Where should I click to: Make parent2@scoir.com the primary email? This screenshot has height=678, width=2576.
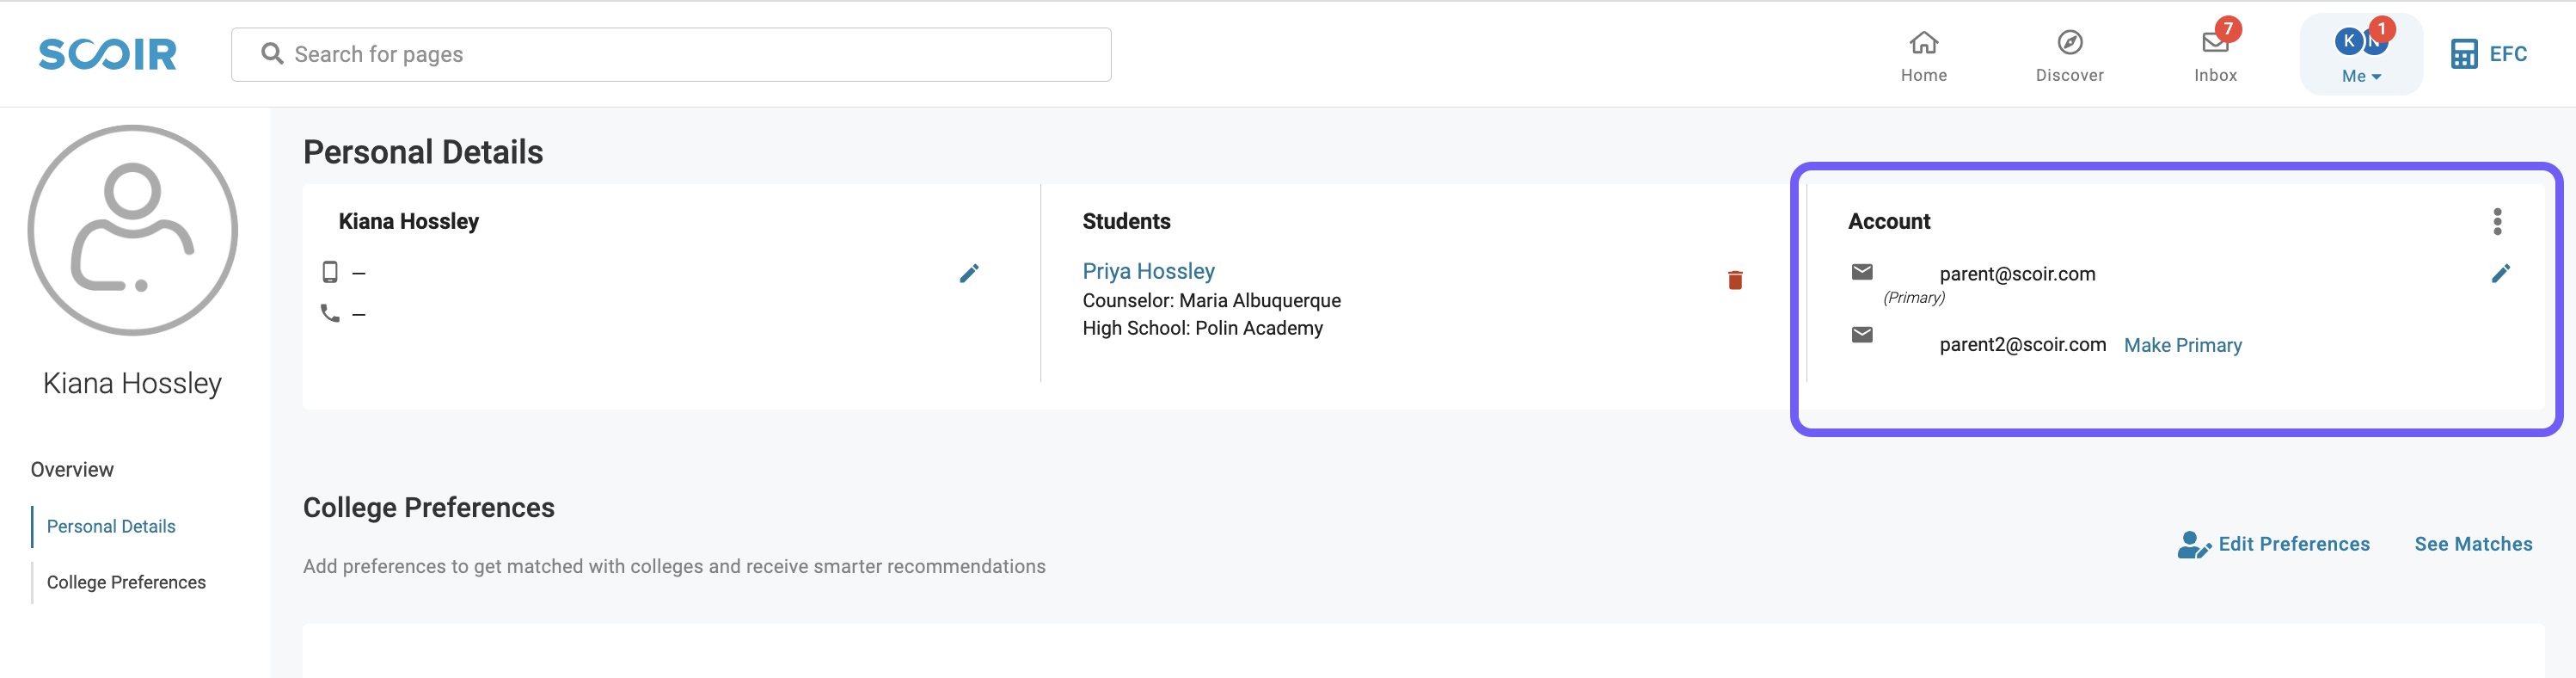2182,345
